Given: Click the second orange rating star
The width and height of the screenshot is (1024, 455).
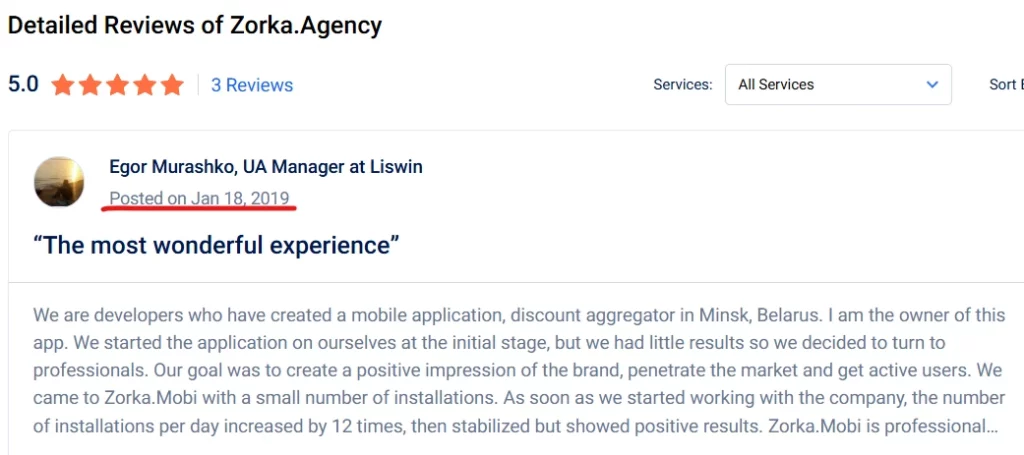Looking at the screenshot, I should click(89, 85).
